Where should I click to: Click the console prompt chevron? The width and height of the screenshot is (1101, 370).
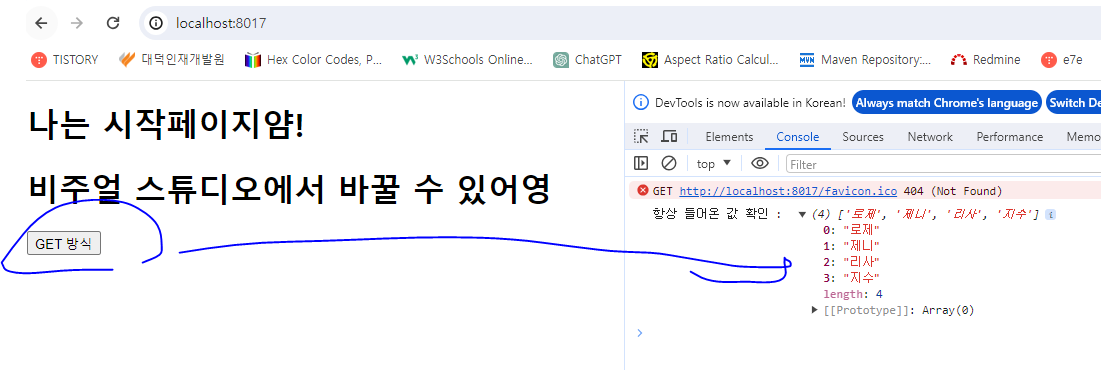639,333
